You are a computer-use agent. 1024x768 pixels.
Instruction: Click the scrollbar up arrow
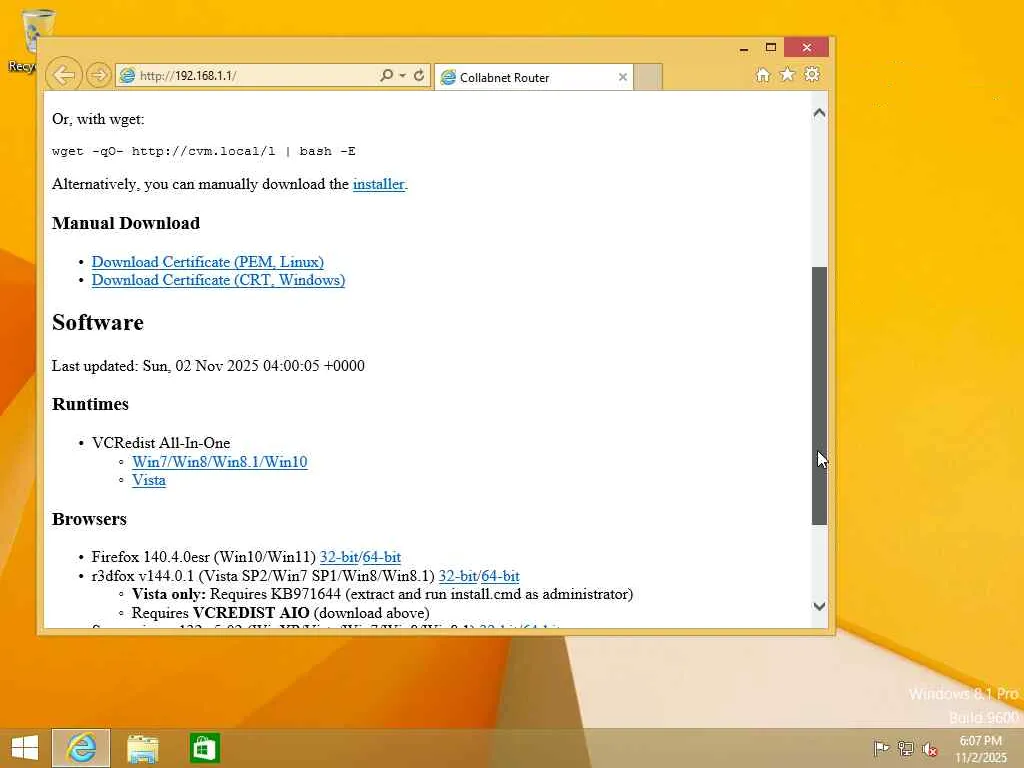[x=820, y=113]
